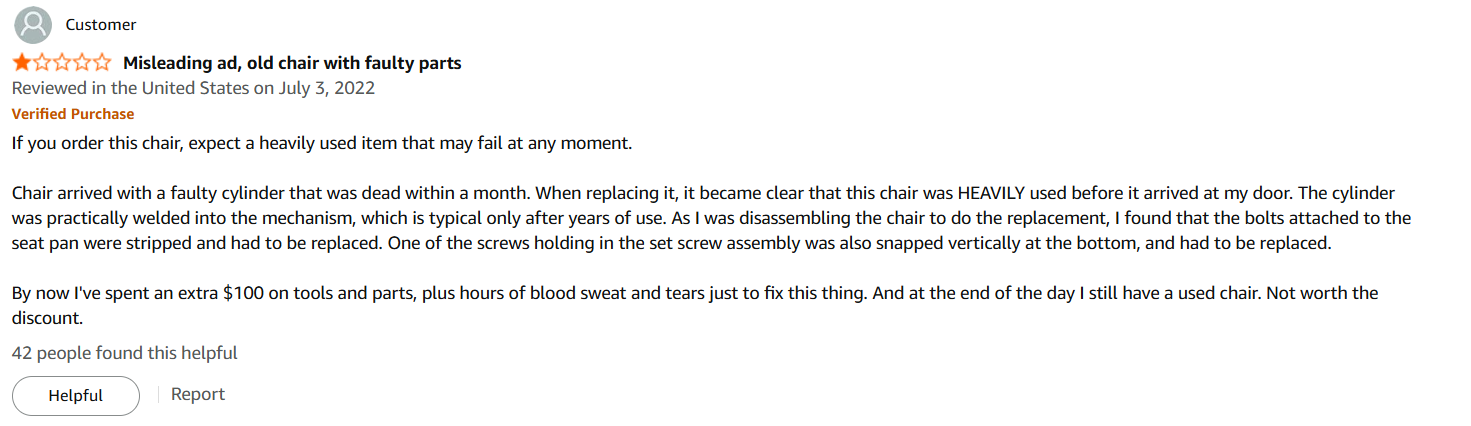
Task: Click the fifth empty rating star
Action: tap(102, 63)
